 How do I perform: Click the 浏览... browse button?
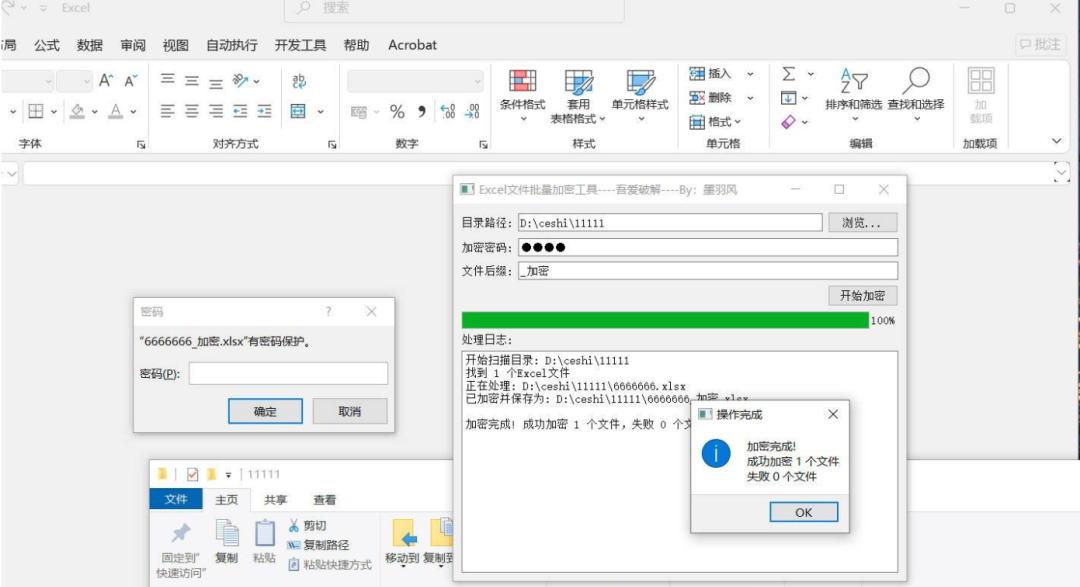tap(862, 223)
